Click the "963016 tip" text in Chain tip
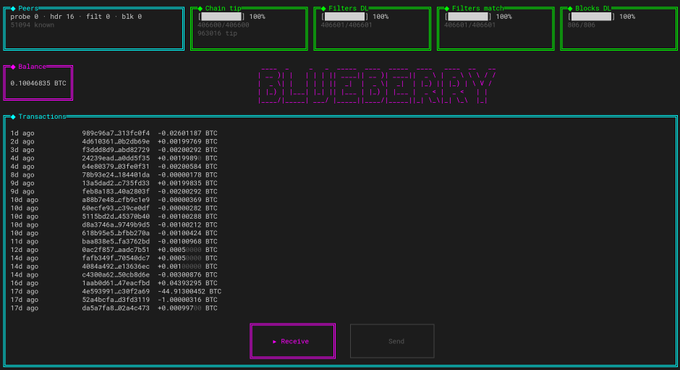Viewport: 680px width, 370px height. 217,33
